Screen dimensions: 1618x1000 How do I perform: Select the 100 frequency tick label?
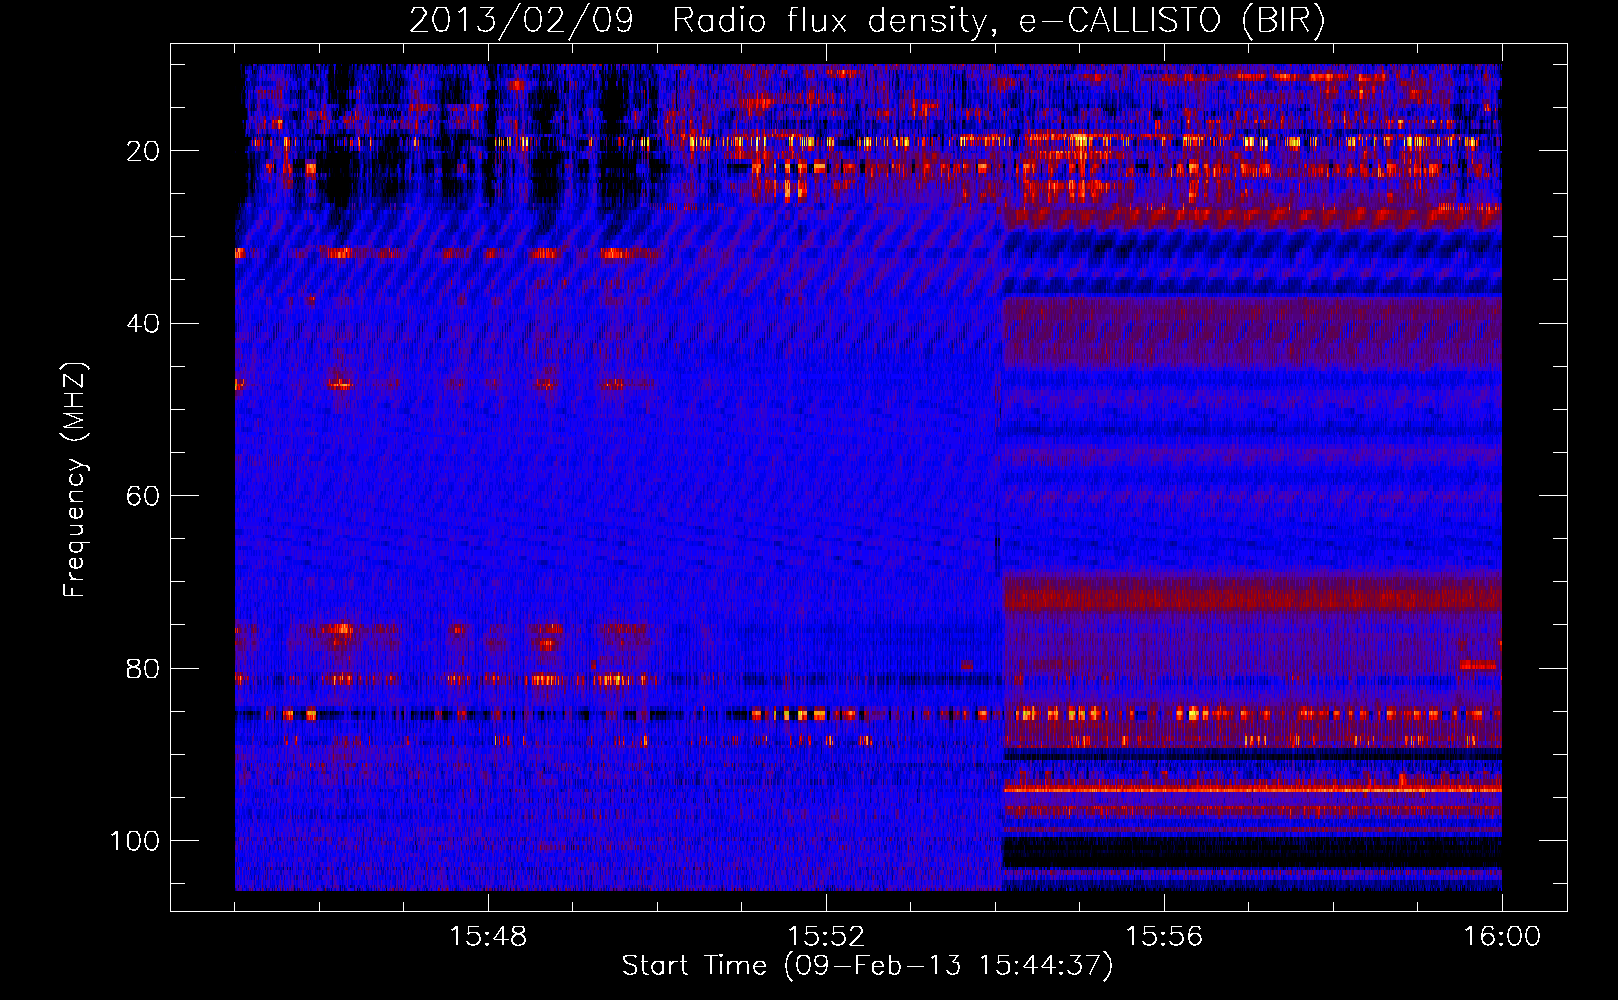[x=135, y=841]
